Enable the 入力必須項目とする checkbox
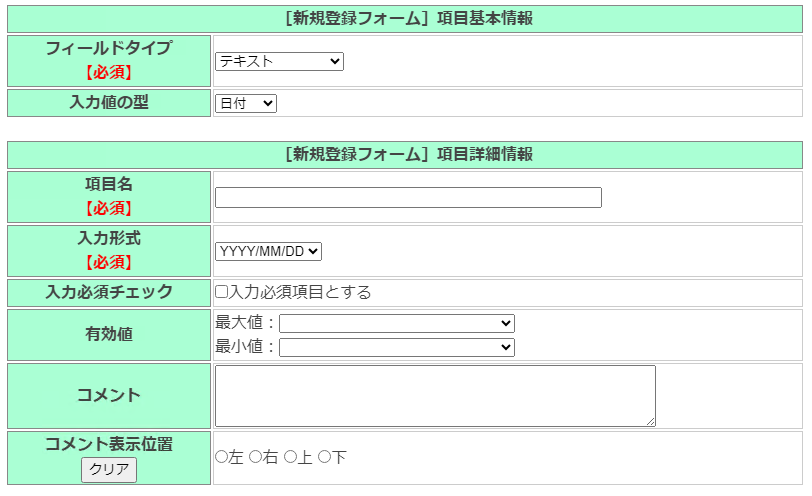Image resolution: width=812 pixels, height=496 pixels. click(x=222, y=292)
